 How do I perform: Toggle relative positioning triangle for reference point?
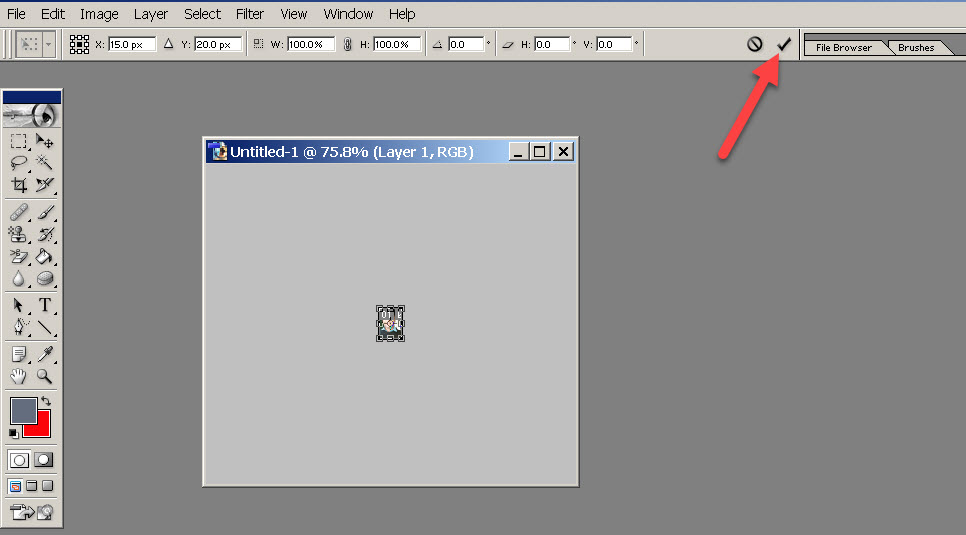click(x=168, y=44)
